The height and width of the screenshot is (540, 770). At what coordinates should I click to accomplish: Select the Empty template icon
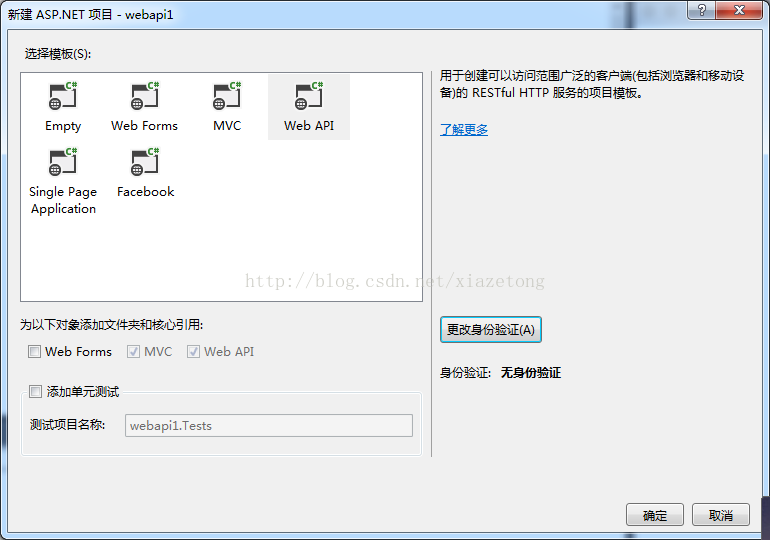click(x=63, y=96)
